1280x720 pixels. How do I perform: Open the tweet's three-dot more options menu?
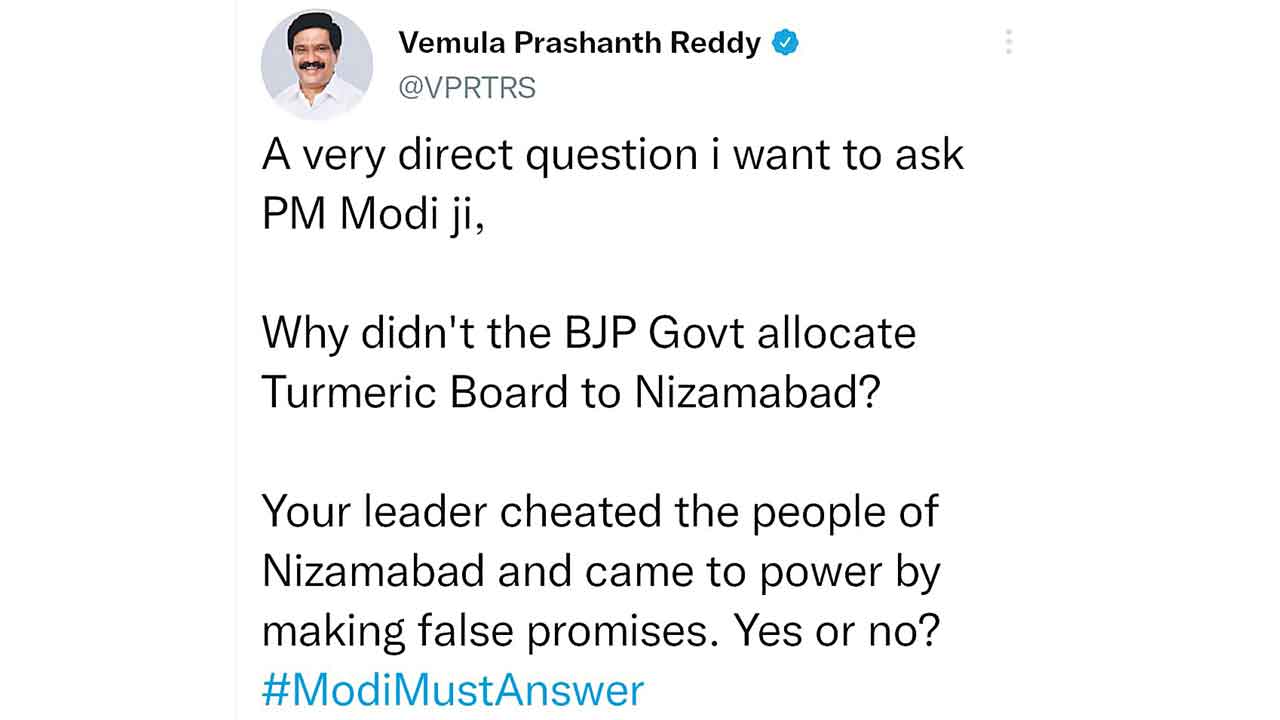click(1008, 42)
